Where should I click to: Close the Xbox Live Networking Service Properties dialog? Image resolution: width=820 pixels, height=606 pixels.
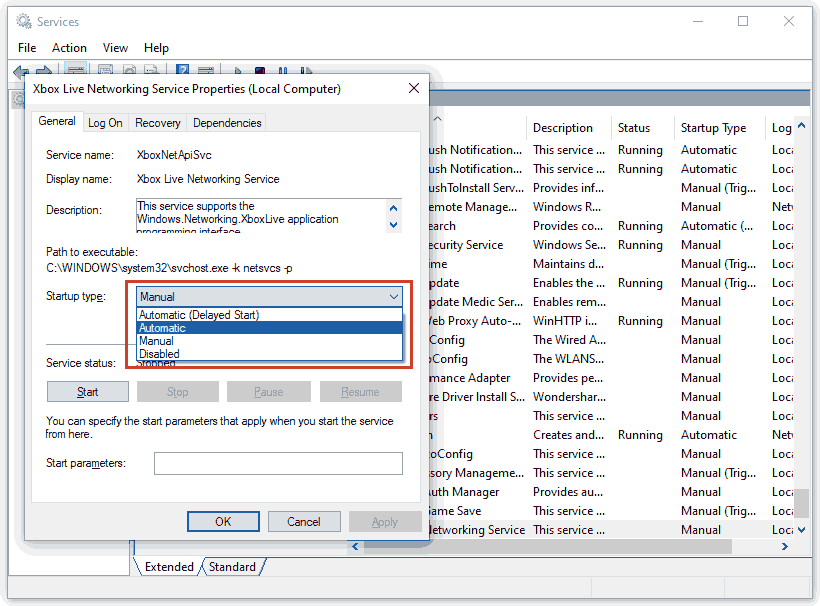tap(414, 88)
